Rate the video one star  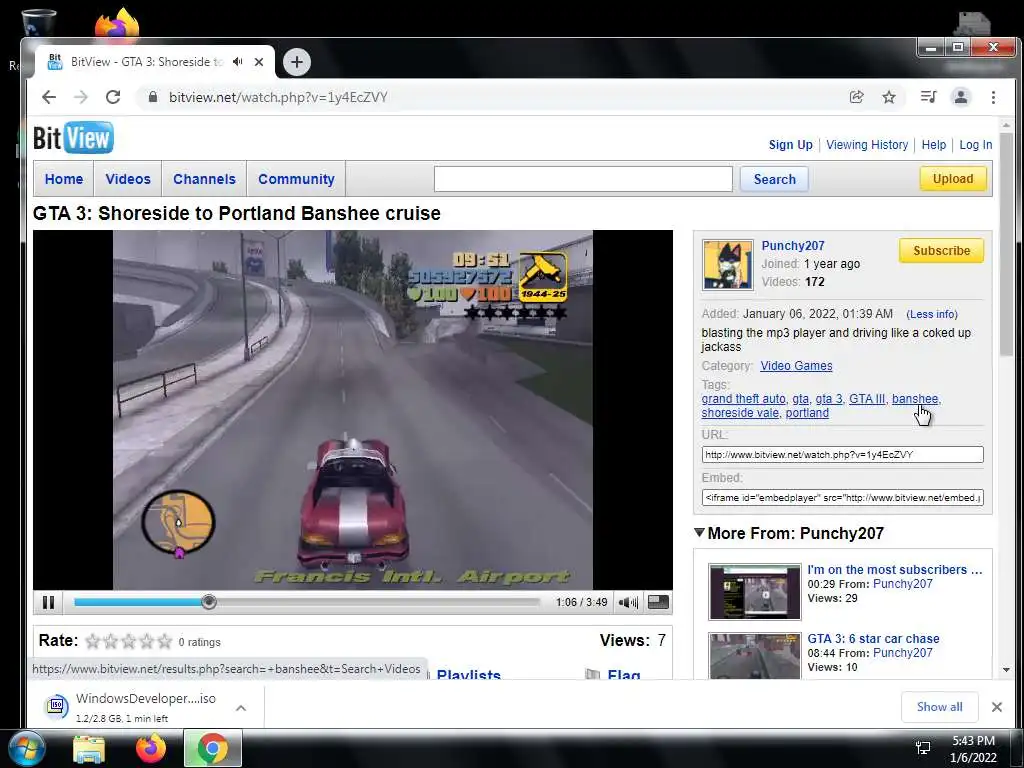(x=93, y=641)
